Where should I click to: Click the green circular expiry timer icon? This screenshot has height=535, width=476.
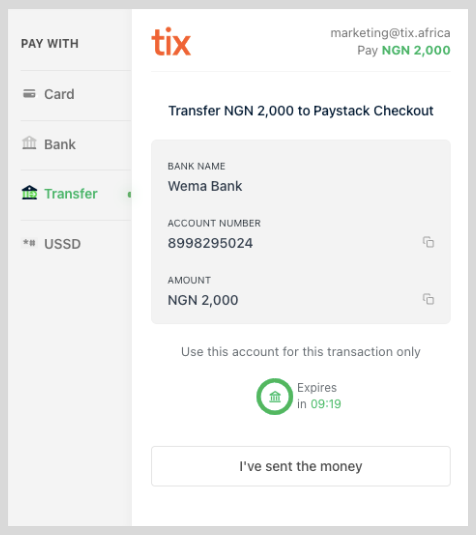coord(275,396)
